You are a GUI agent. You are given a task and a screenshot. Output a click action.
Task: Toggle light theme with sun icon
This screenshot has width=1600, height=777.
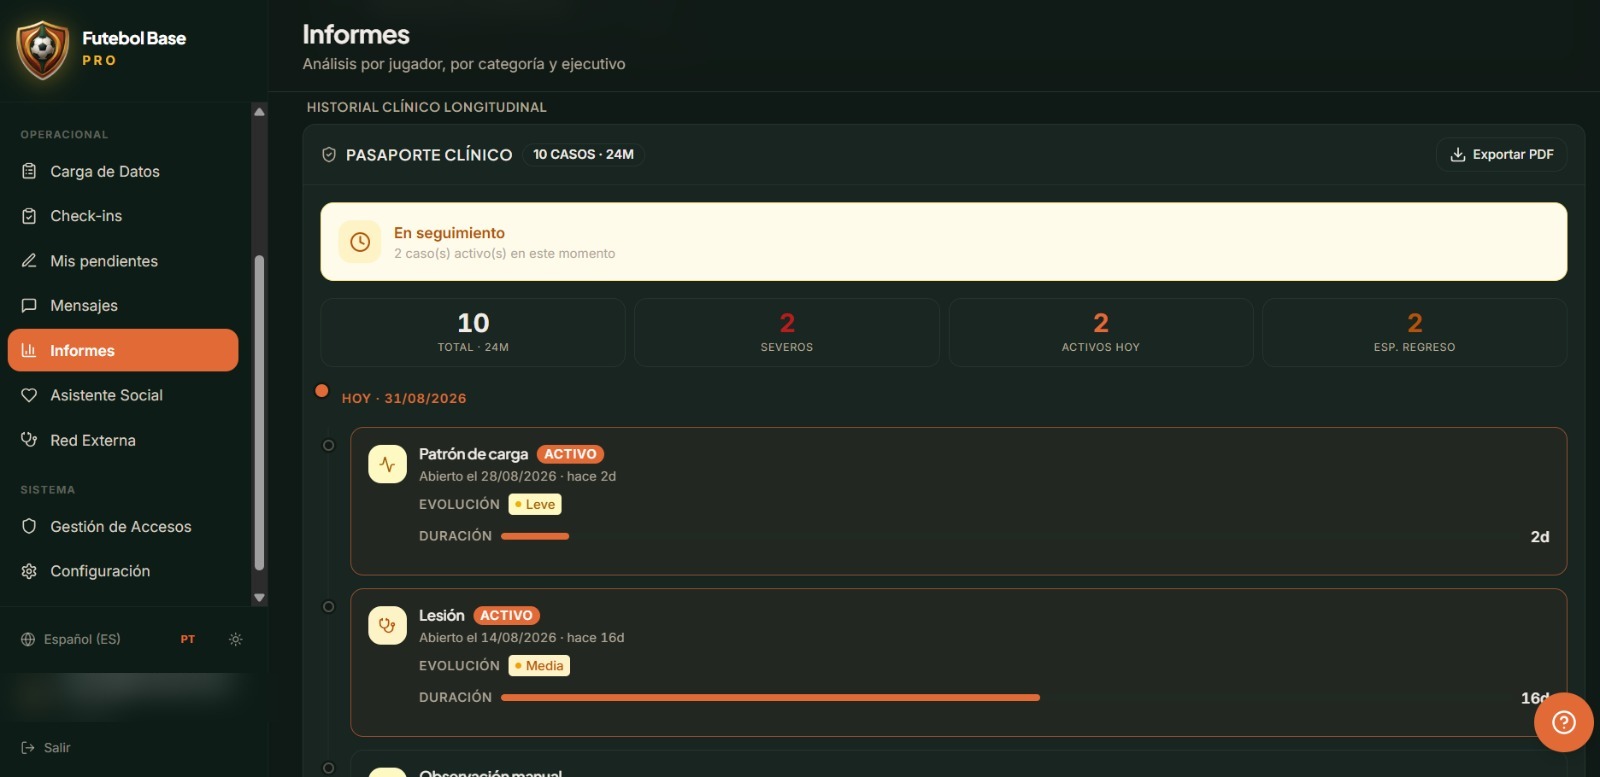point(235,639)
